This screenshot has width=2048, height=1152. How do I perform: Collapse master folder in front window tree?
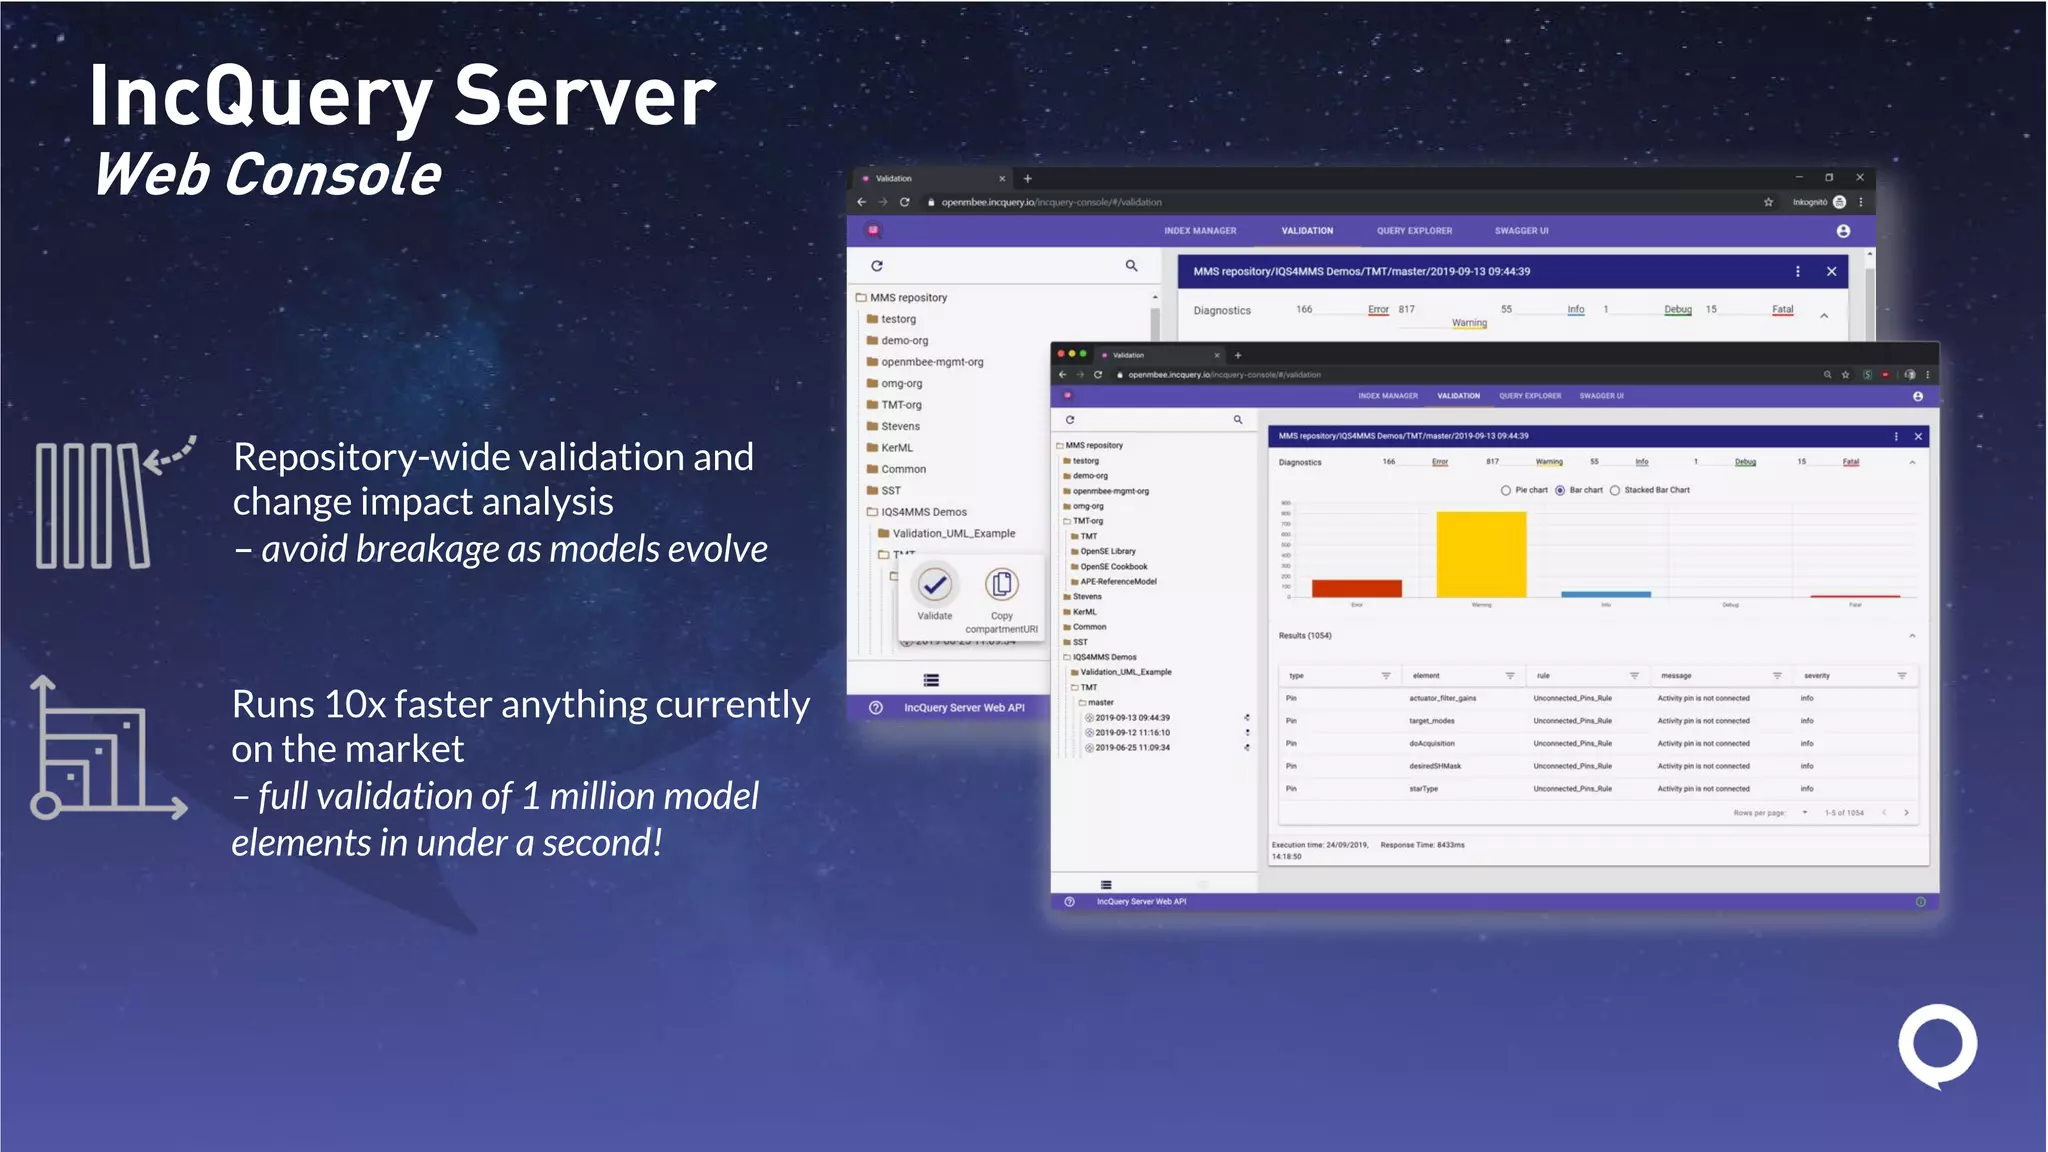coord(1095,702)
